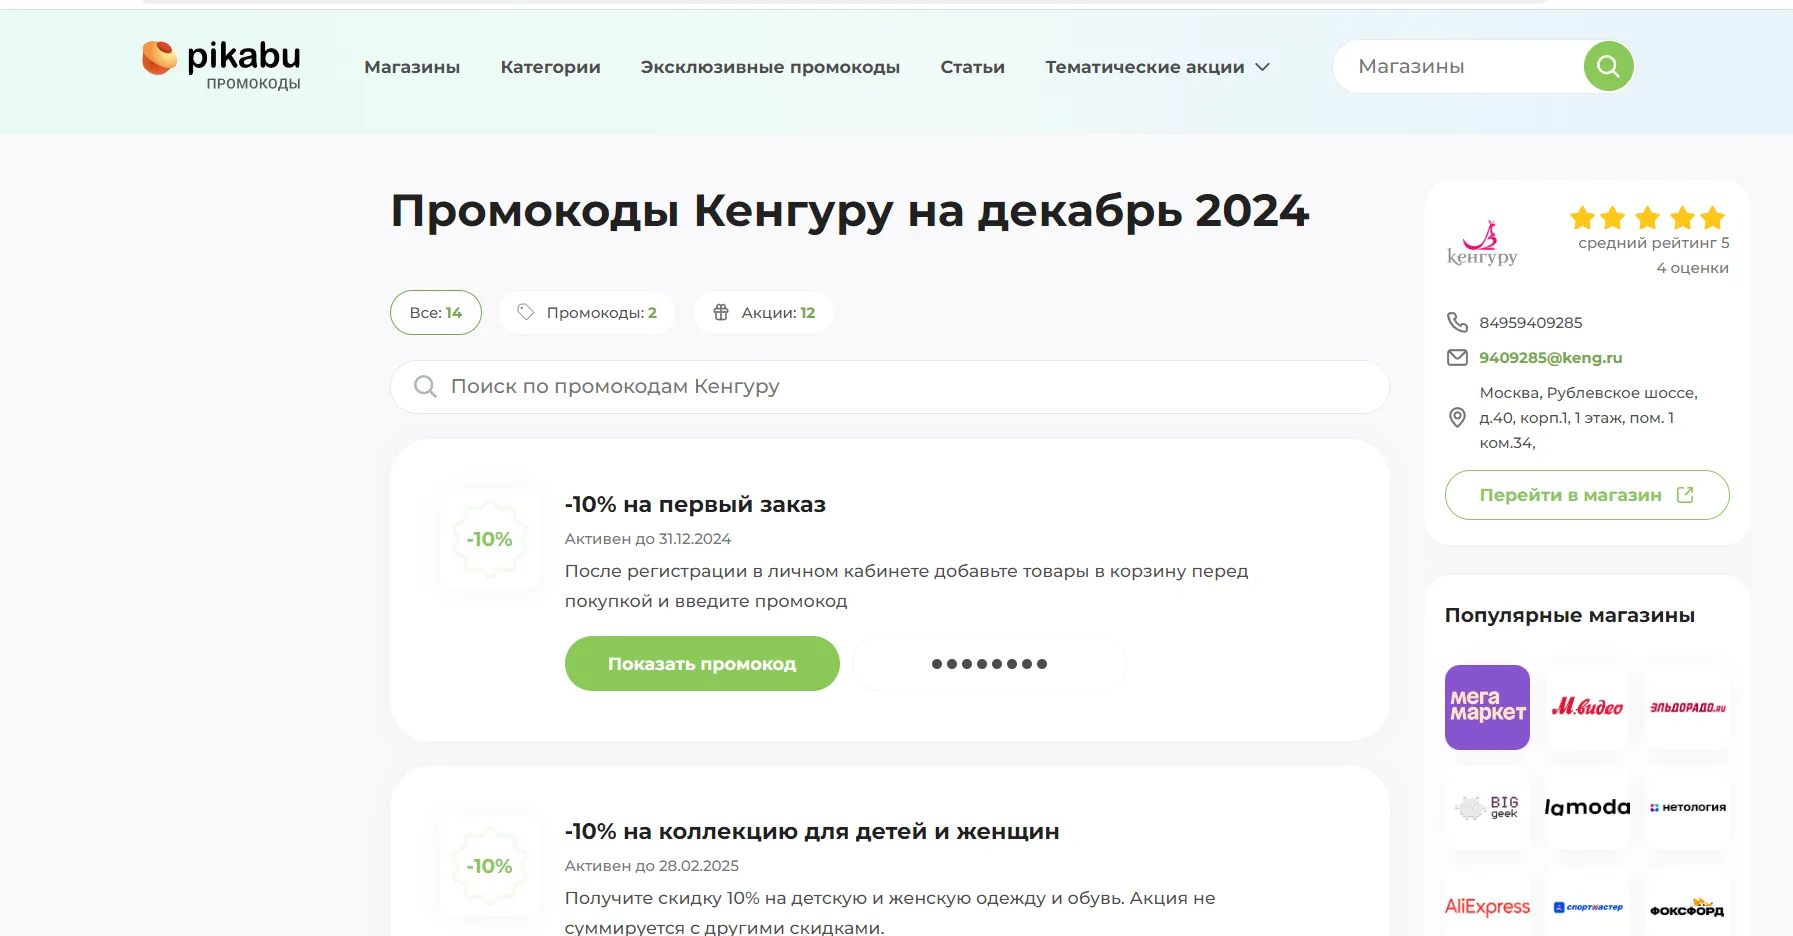Screen dimensions: 1793x936
Task: Open the -10% на коллекцию для детей и женщин title
Action: pyautogui.click(x=812, y=831)
